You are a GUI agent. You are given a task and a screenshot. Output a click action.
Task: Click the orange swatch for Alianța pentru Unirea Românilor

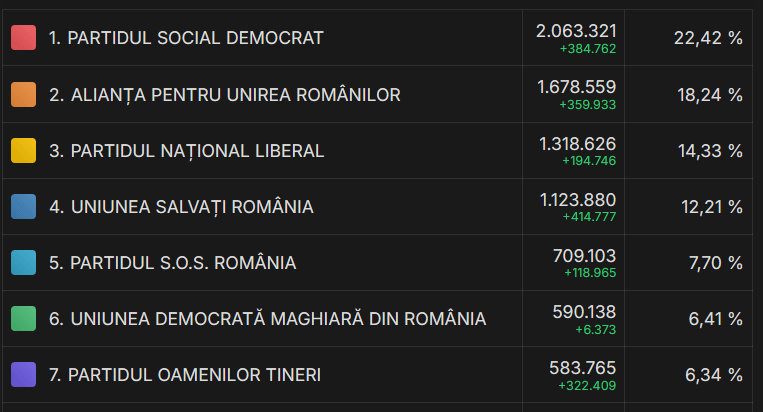tap(23, 94)
